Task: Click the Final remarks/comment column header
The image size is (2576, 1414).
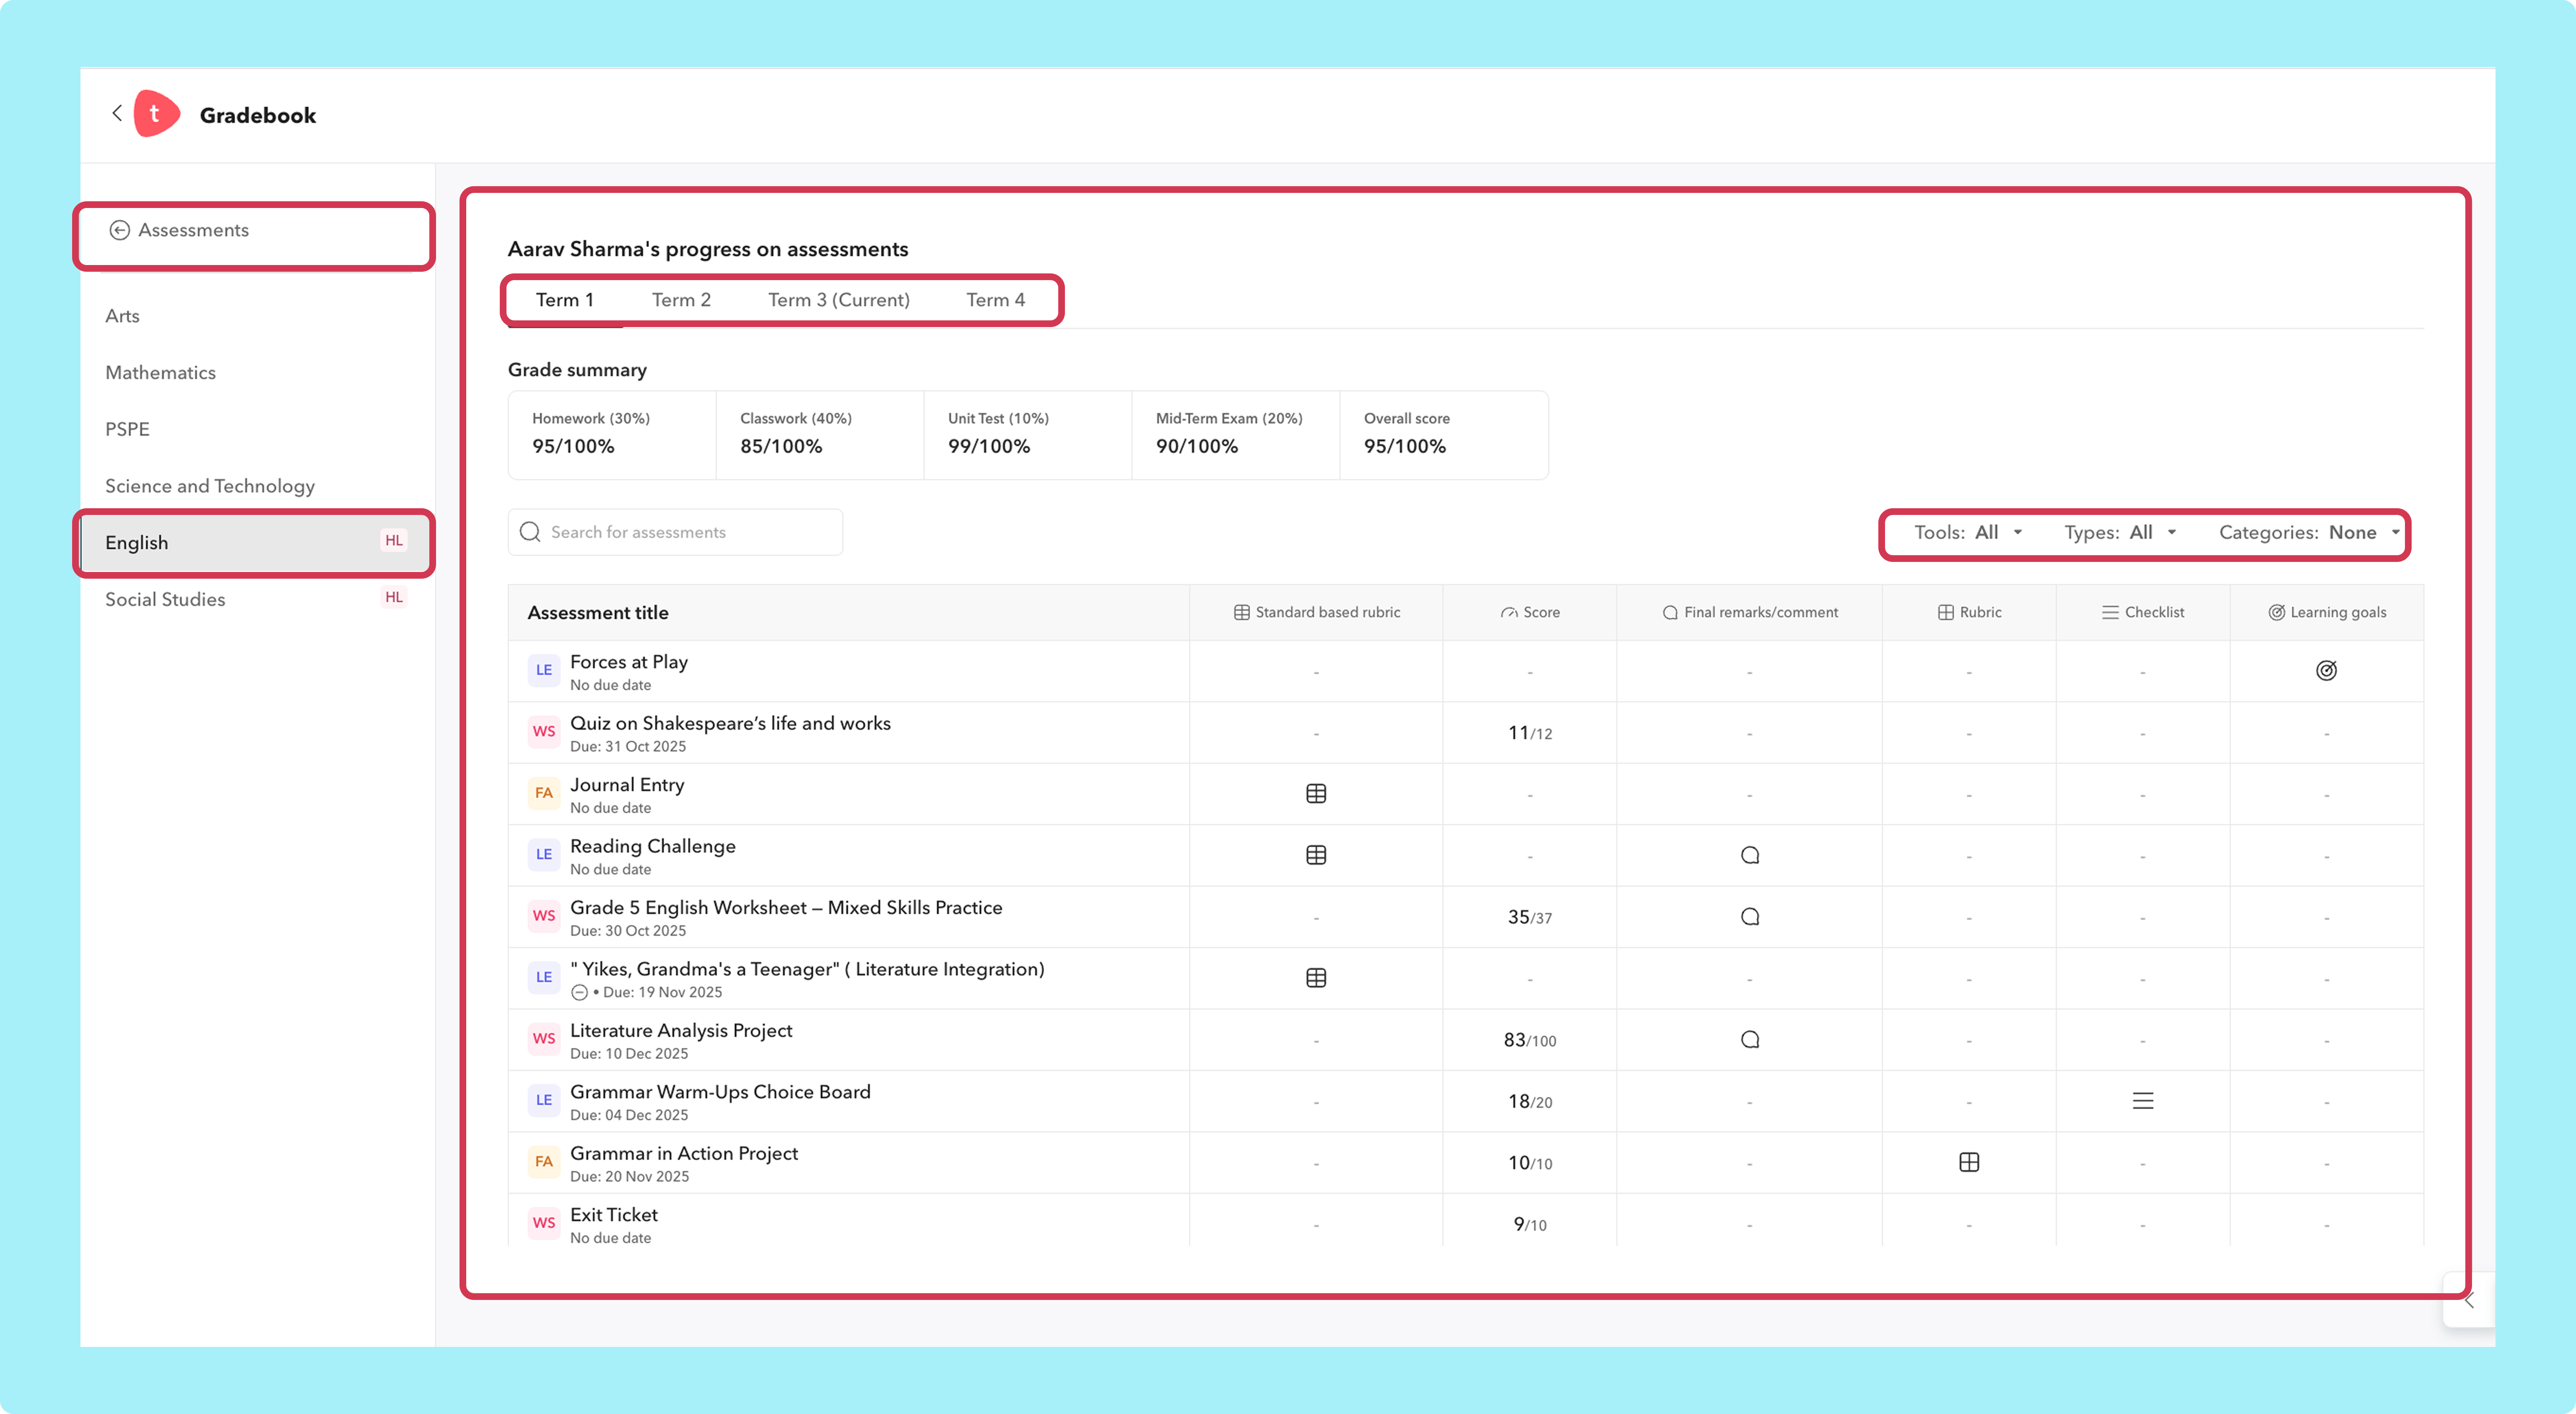Action: coord(1750,612)
